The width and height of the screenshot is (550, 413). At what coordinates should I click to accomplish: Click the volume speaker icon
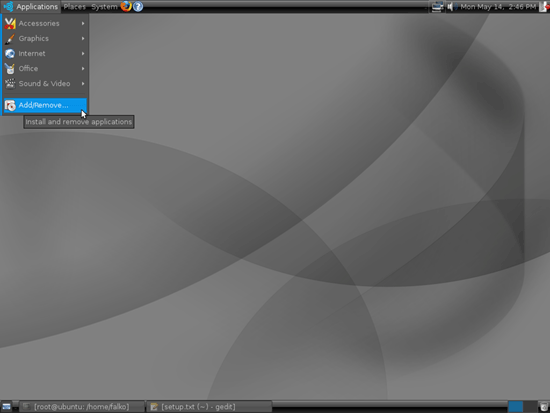pyautogui.click(x=450, y=7)
